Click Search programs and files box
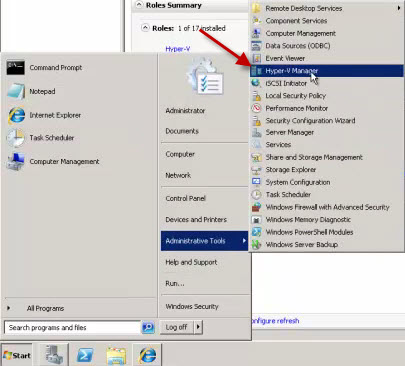 [73, 327]
